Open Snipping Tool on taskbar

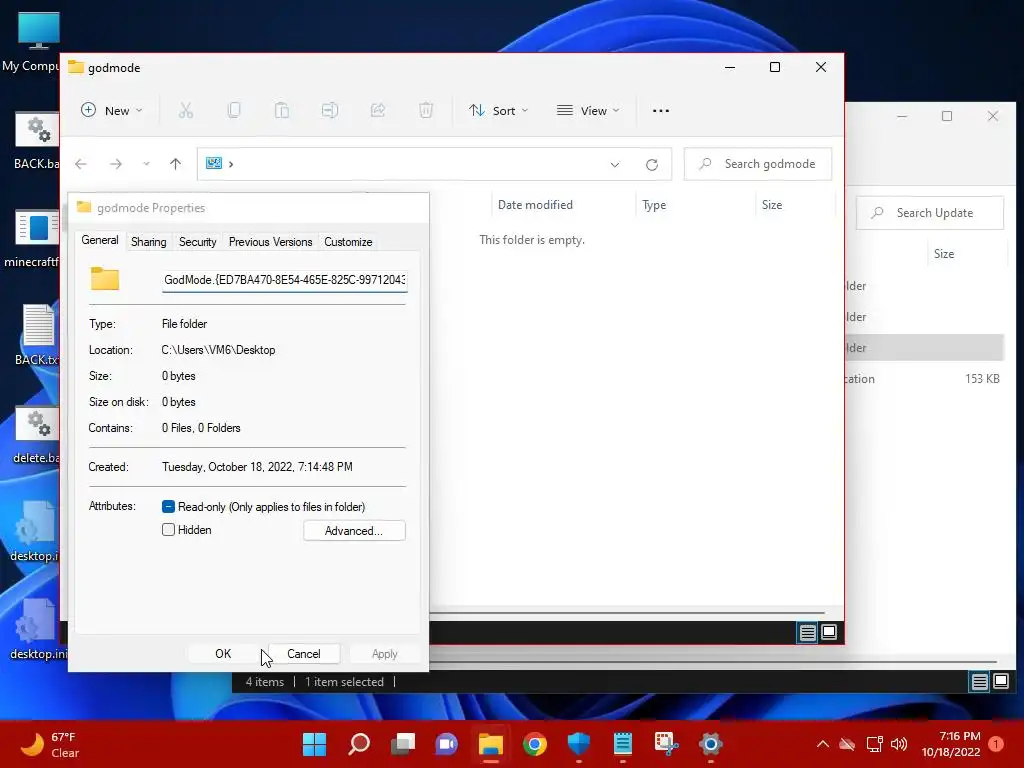pyautogui.click(x=667, y=744)
